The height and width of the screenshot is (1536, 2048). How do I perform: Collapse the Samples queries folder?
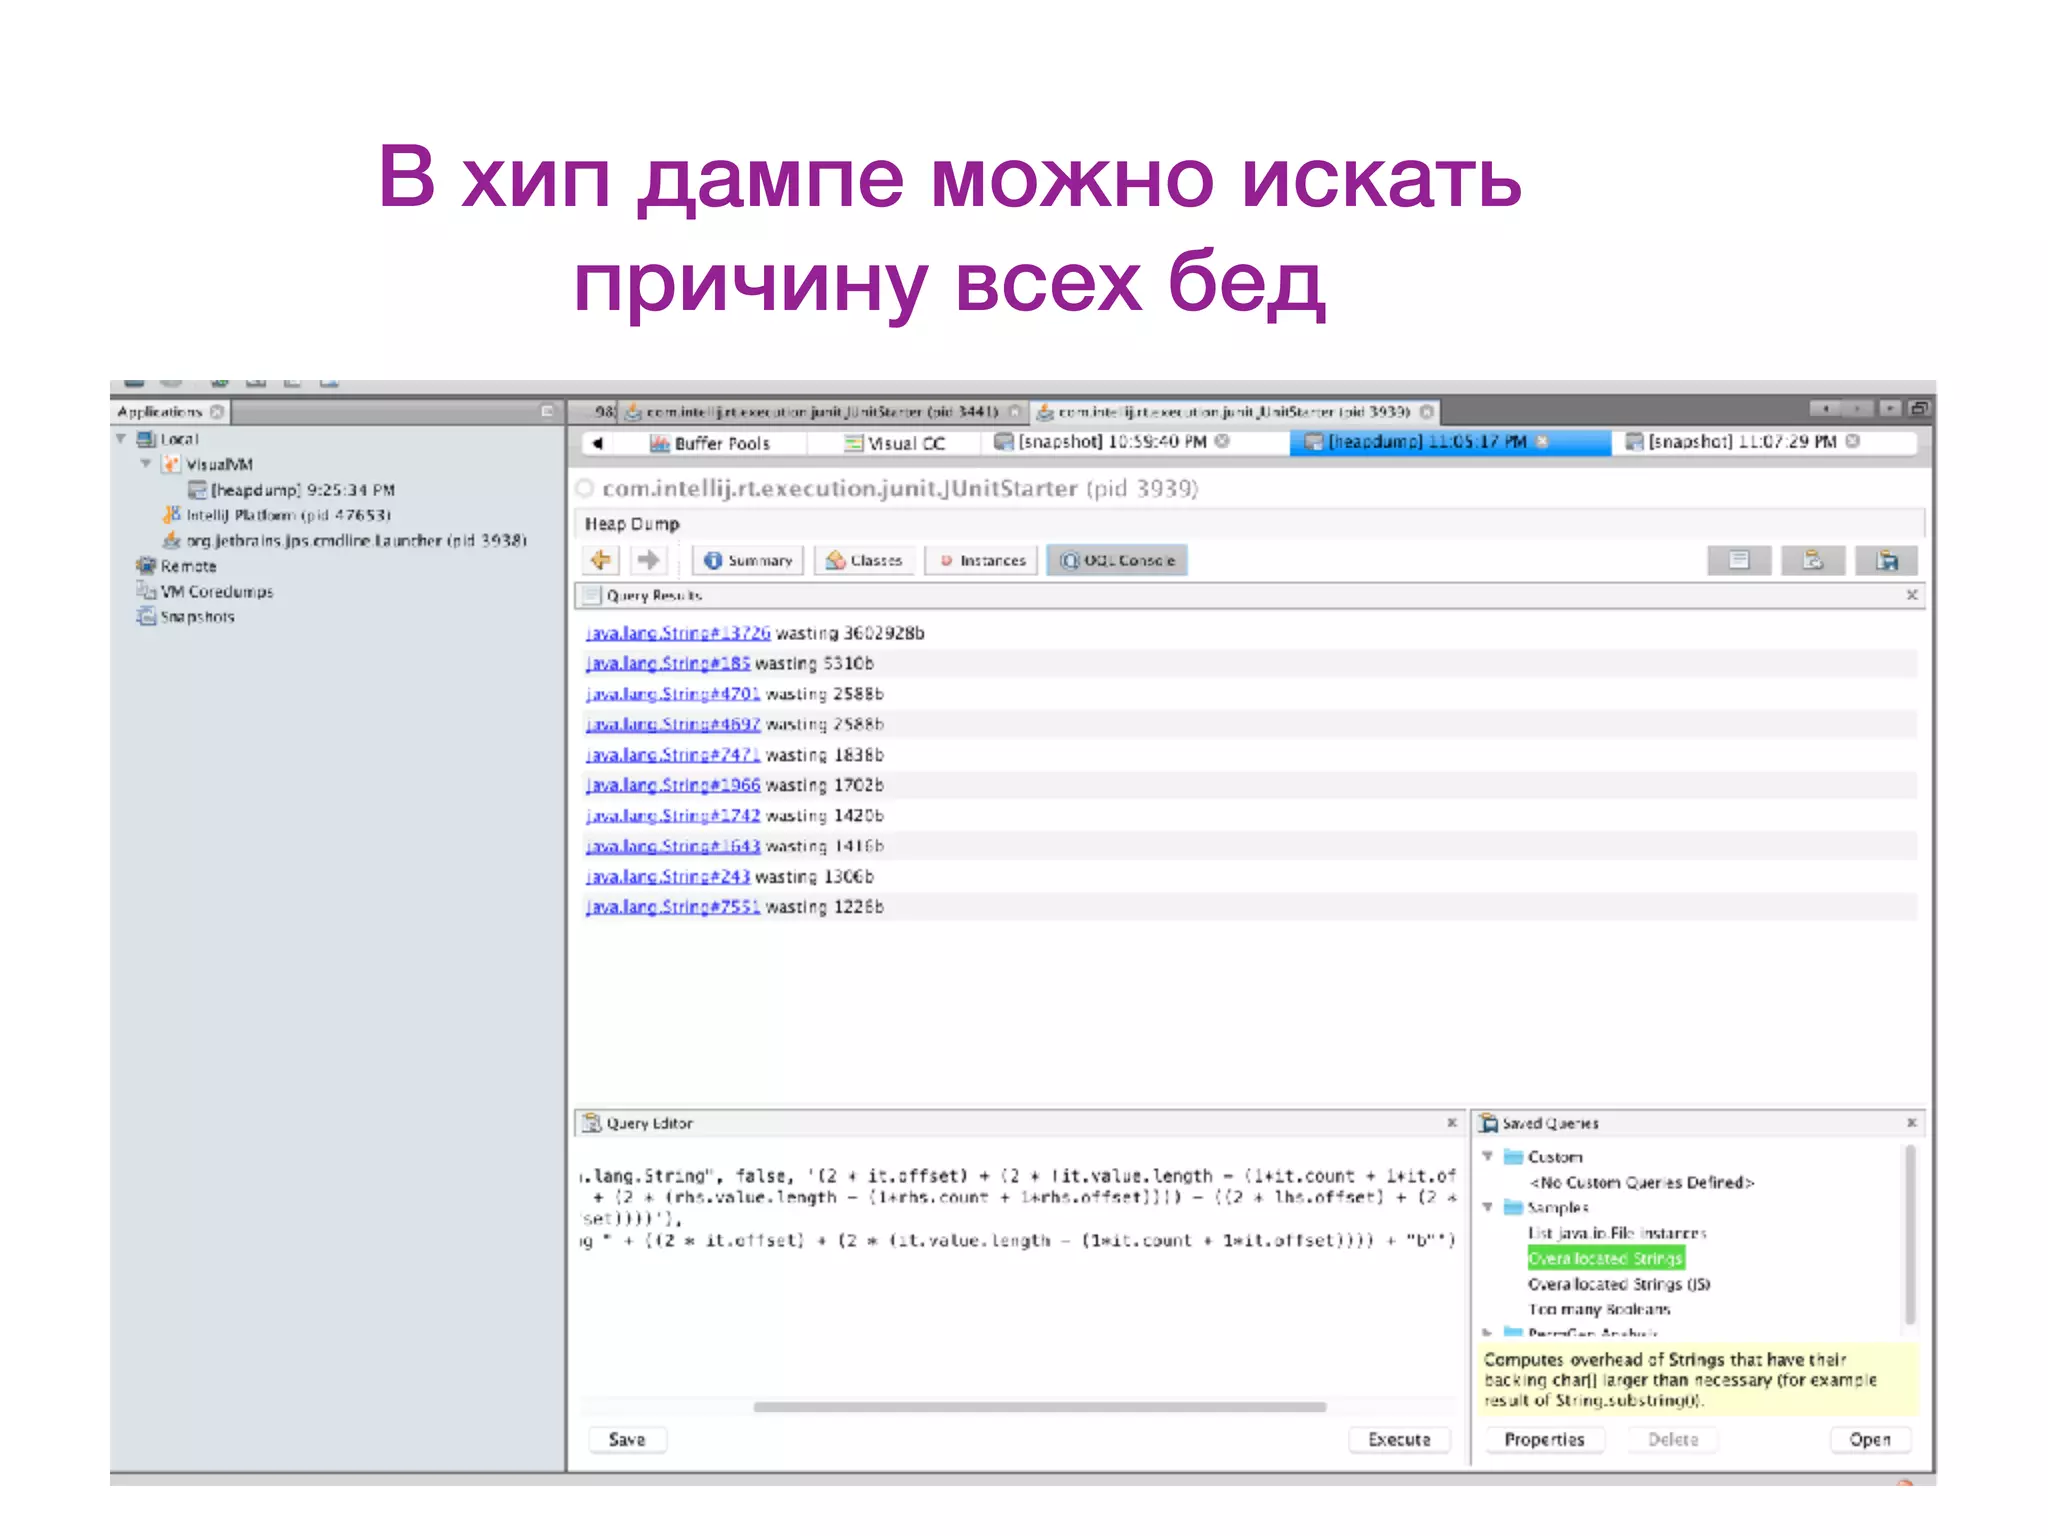[1487, 1207]
